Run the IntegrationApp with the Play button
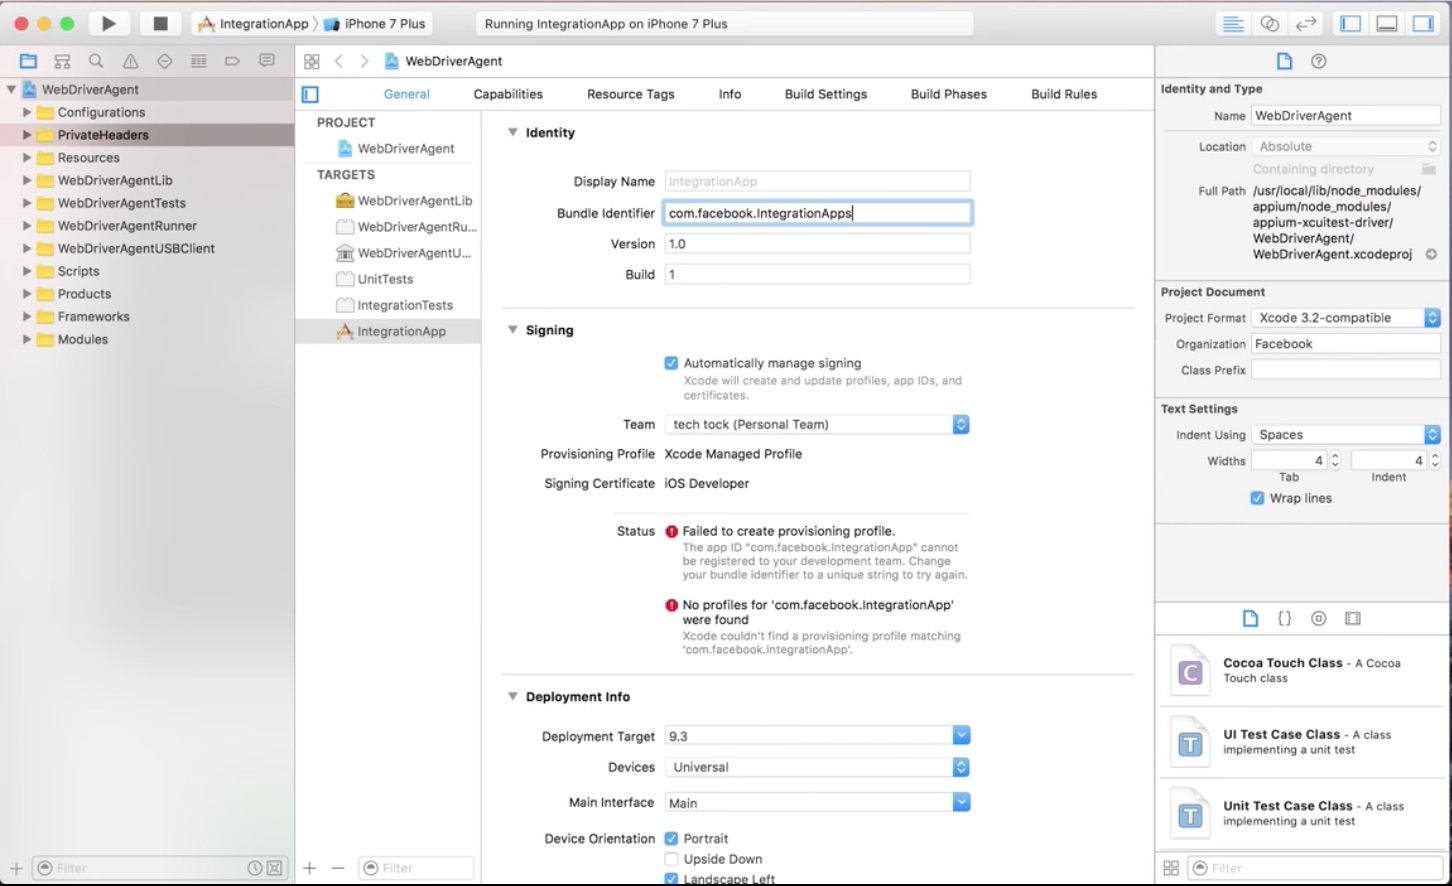This screenshot has width=1452, height=886. (x=109, y=23)
